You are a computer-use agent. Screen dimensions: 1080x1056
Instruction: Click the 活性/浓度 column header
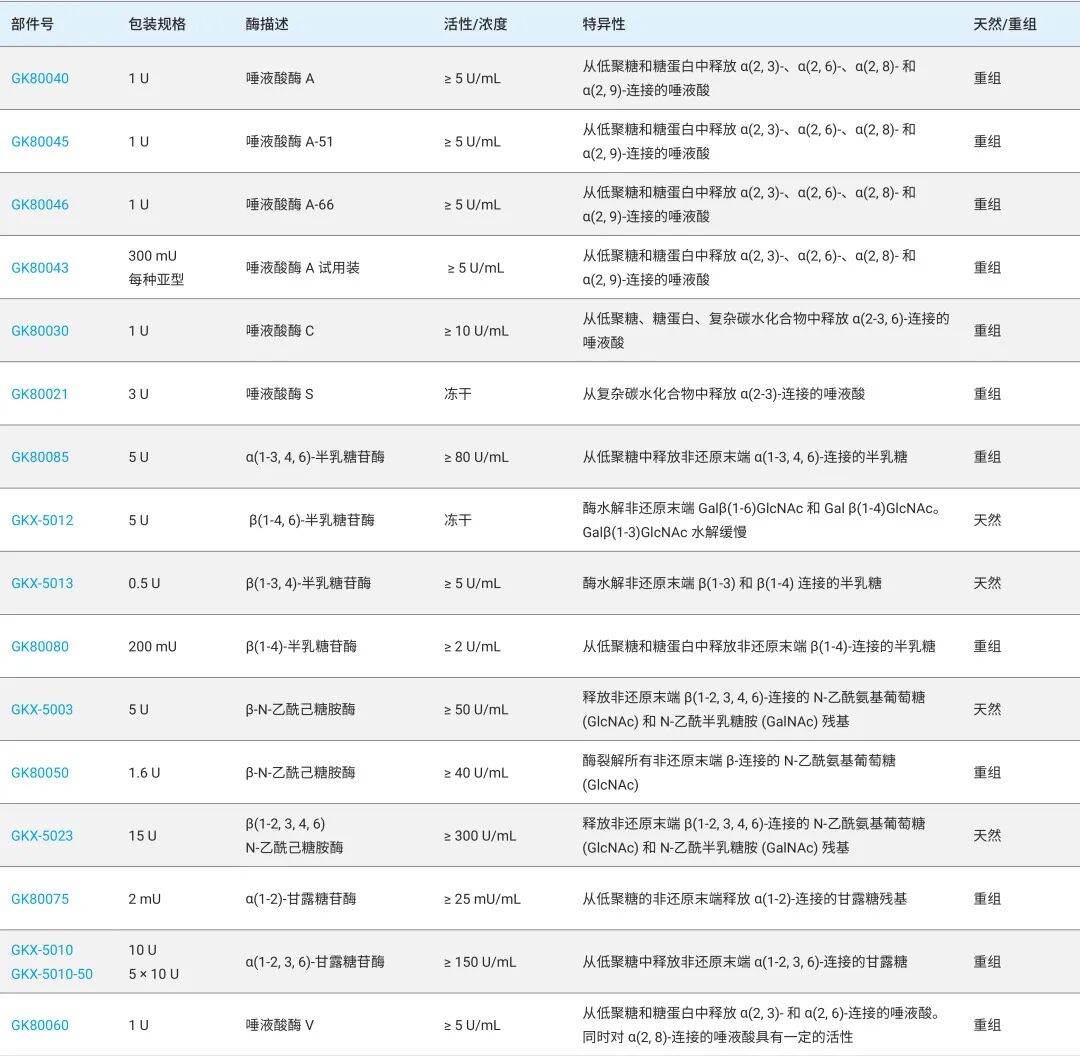click(475, 24)
